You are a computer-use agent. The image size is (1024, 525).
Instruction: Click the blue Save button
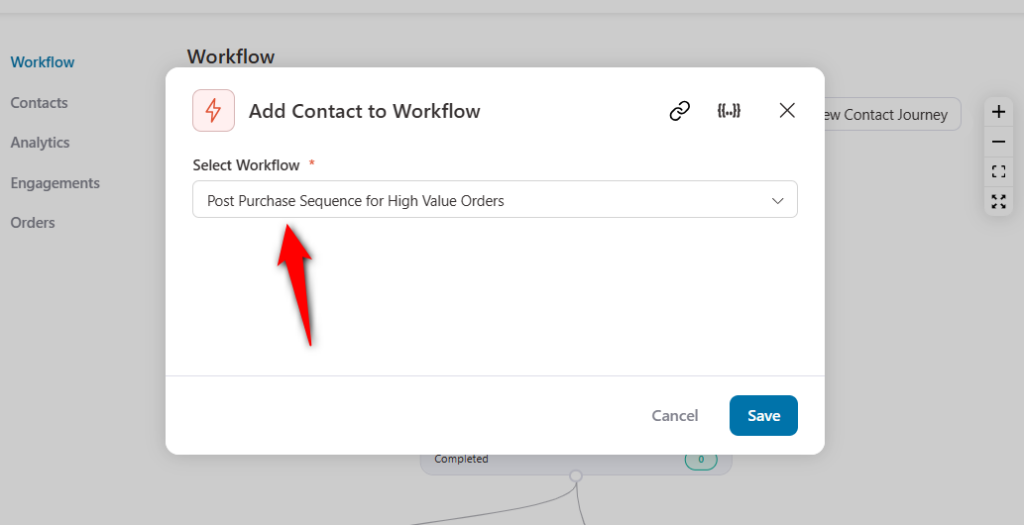pos(763,416)
